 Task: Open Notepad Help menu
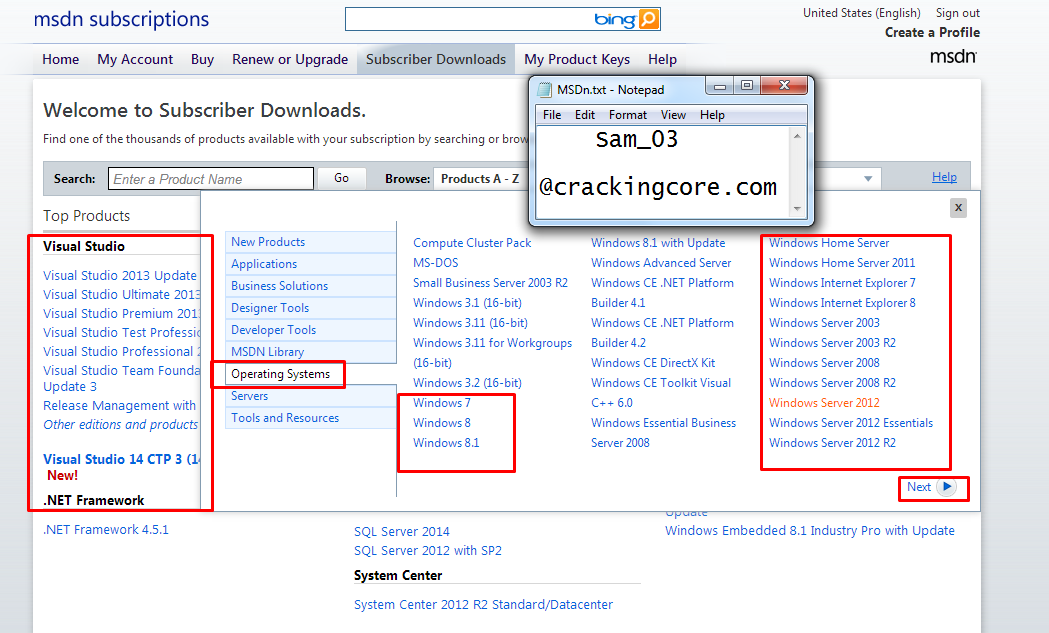click(712, 115)
